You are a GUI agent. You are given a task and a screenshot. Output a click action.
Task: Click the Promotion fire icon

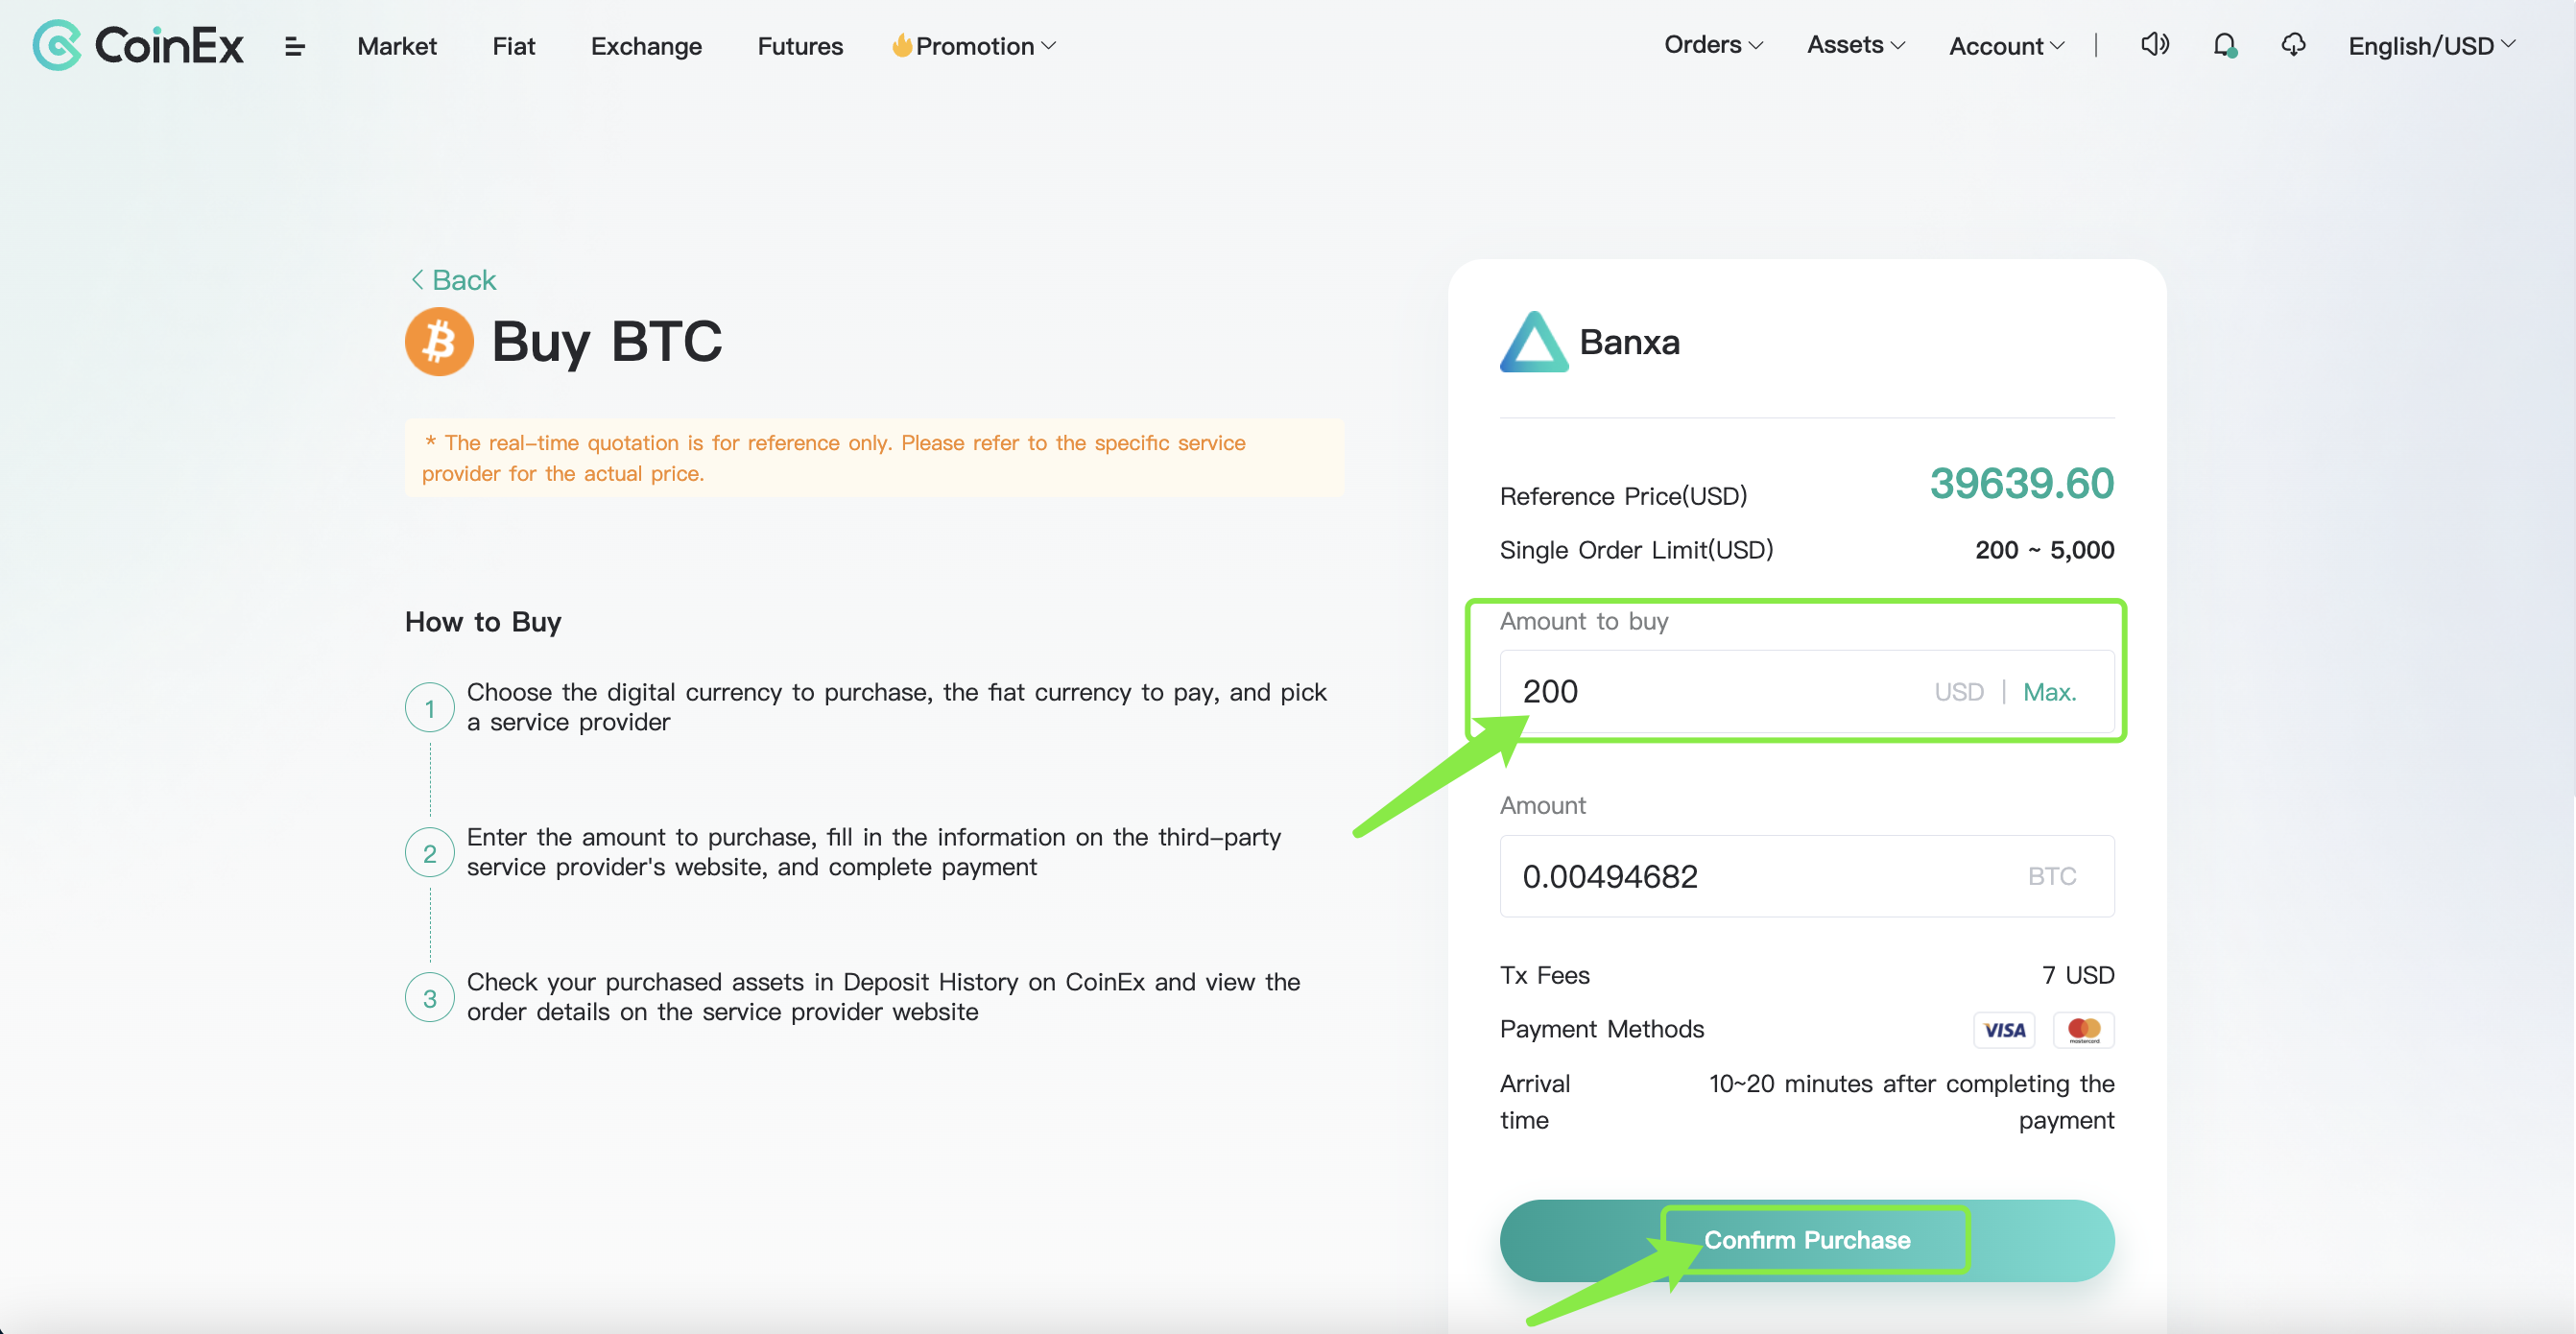pyautogui.click(x=901, y=45)
